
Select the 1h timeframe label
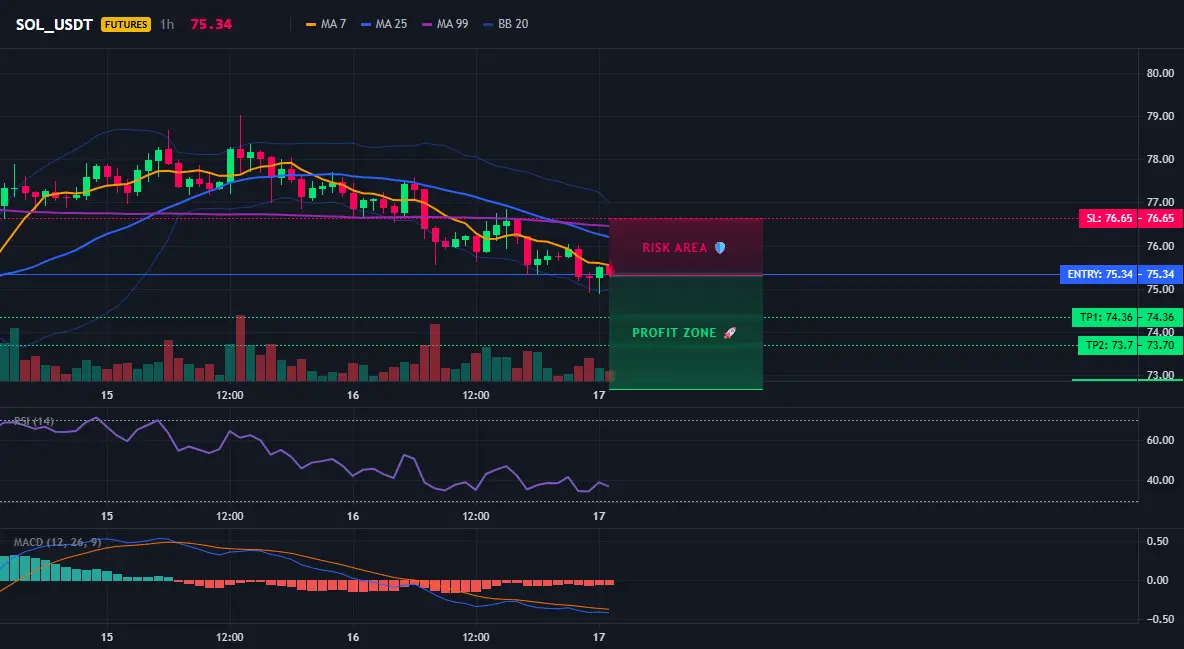point(167,24)
